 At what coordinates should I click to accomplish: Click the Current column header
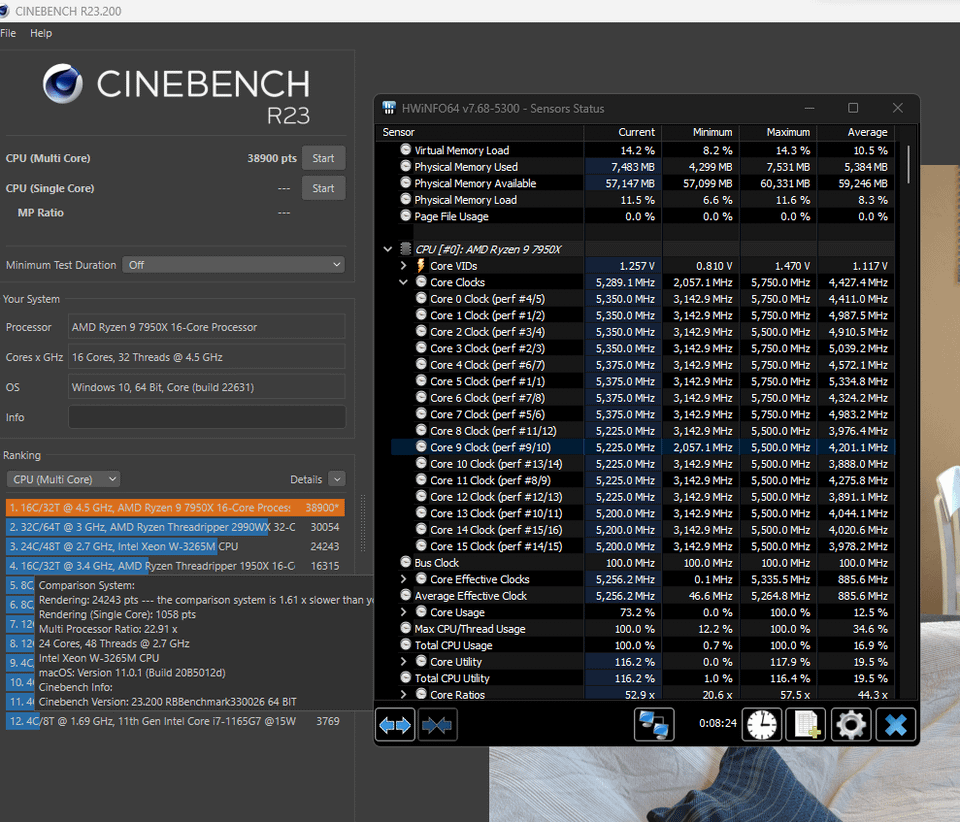[623, 132]
